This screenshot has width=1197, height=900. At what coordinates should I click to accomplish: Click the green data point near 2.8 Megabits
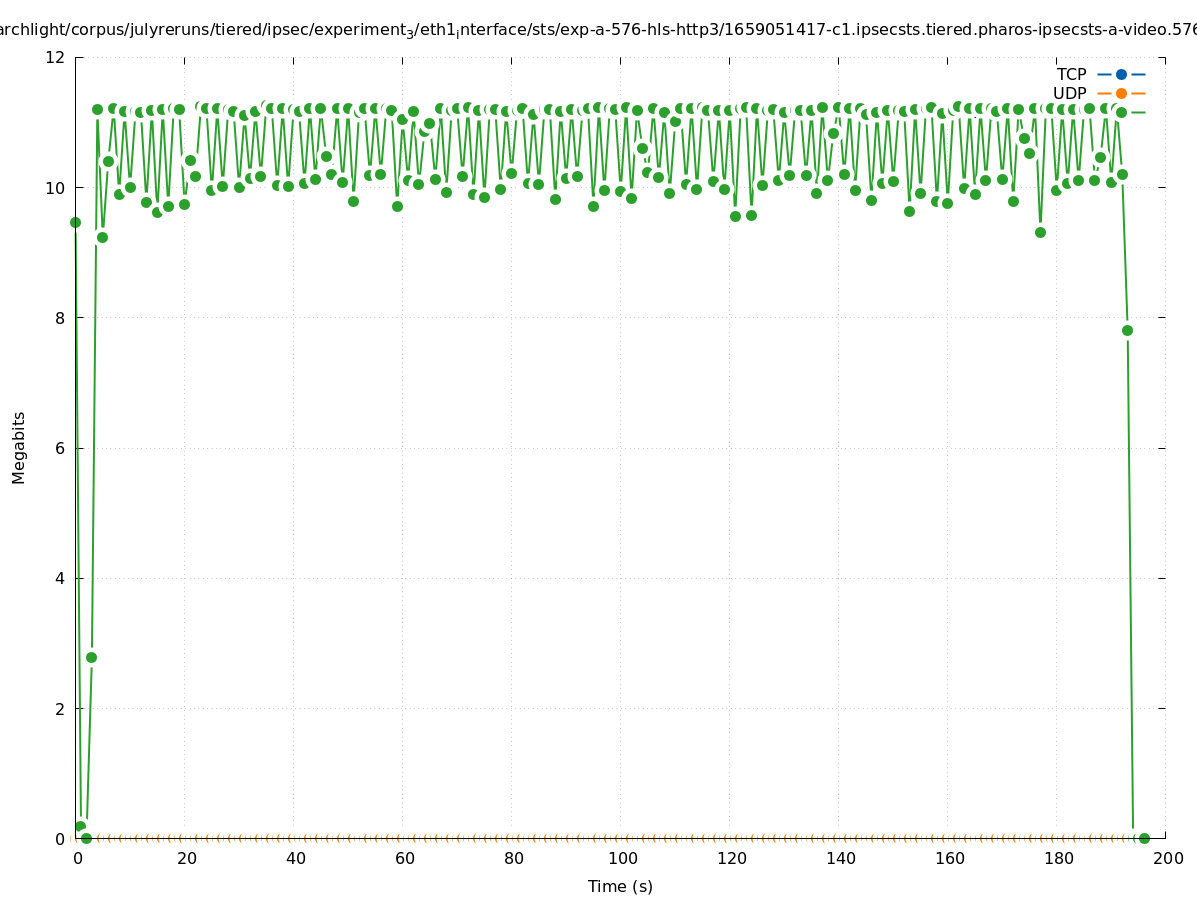pos(91,657)
